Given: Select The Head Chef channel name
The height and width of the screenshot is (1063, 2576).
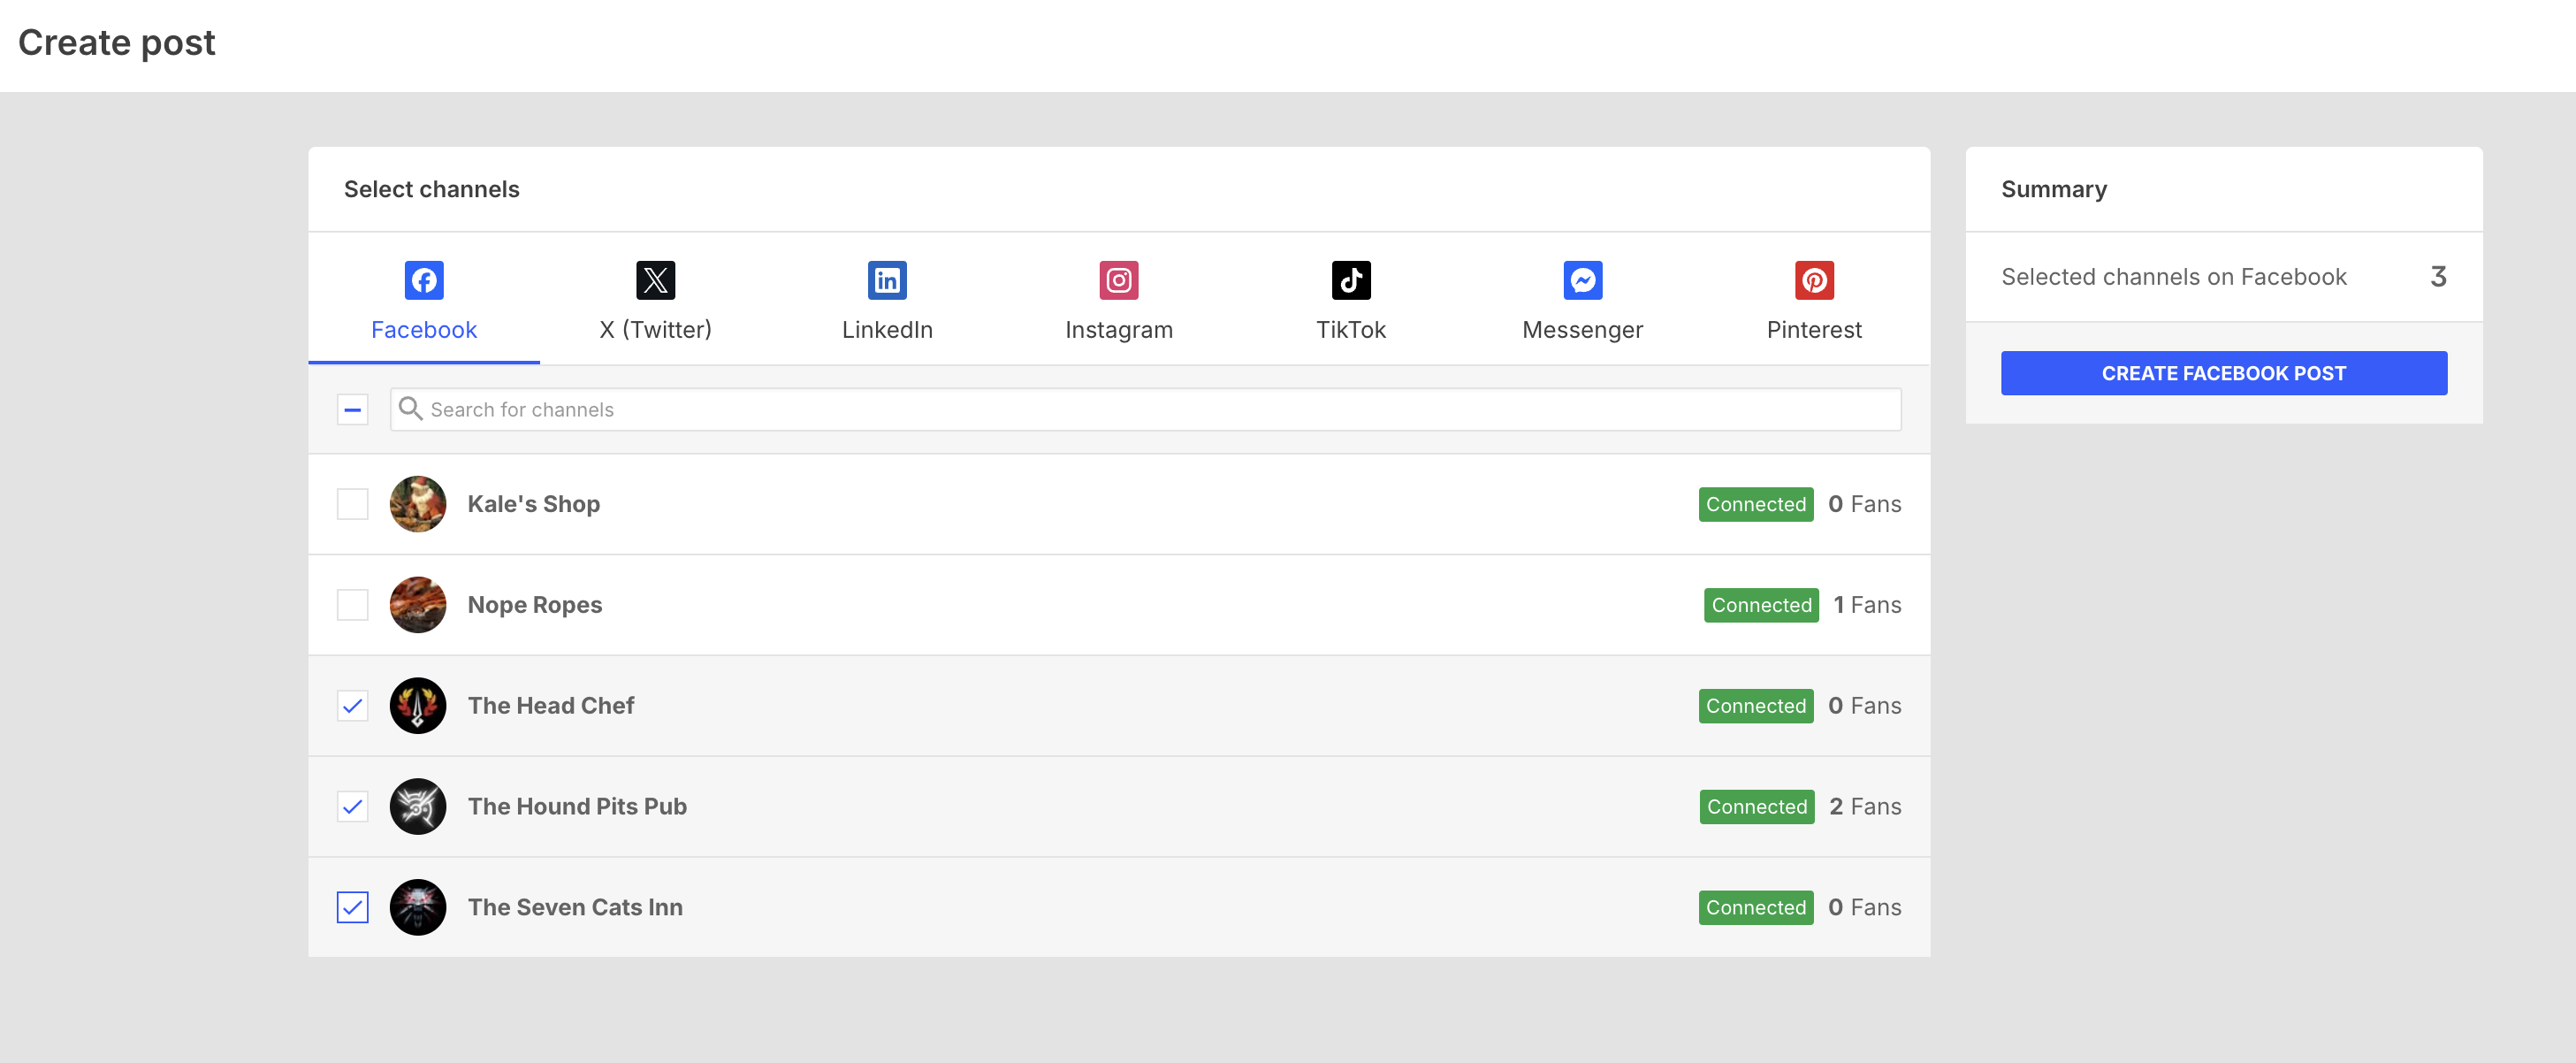Looking at the screenshot, I should 551,706.
